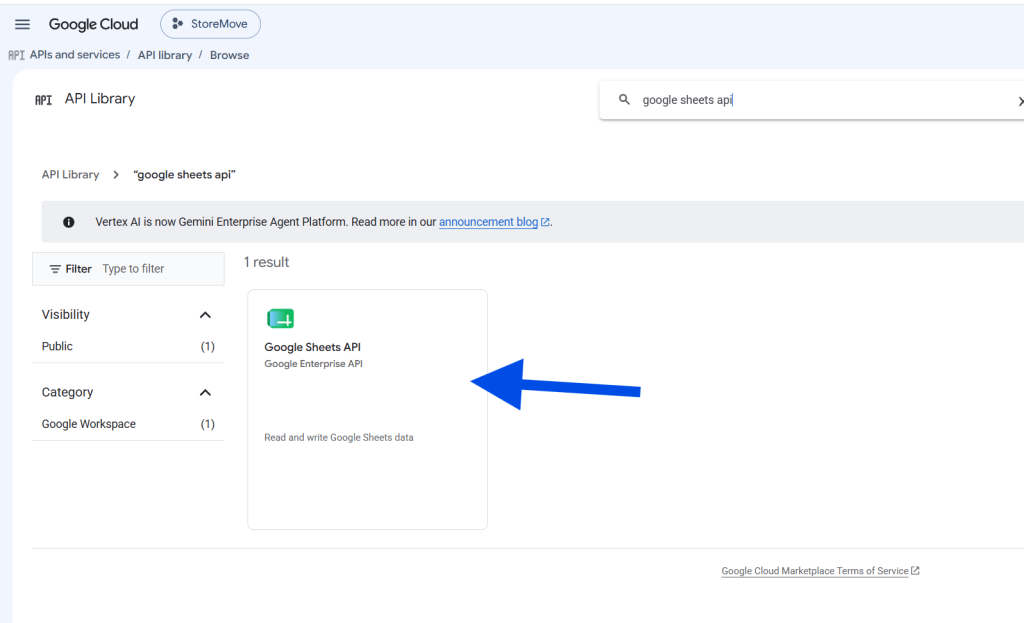
Task: Click the 1 result count text
Action: pyautogui.click(x=266, y=262)
